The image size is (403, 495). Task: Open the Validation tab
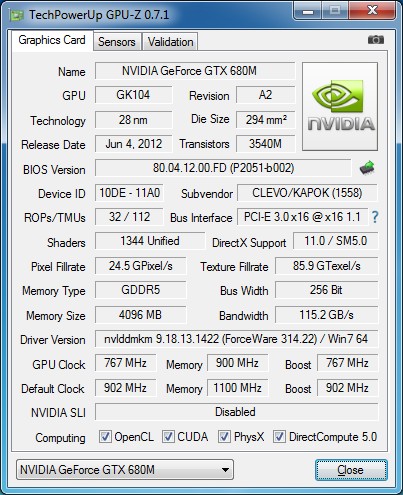coord(170,42)
